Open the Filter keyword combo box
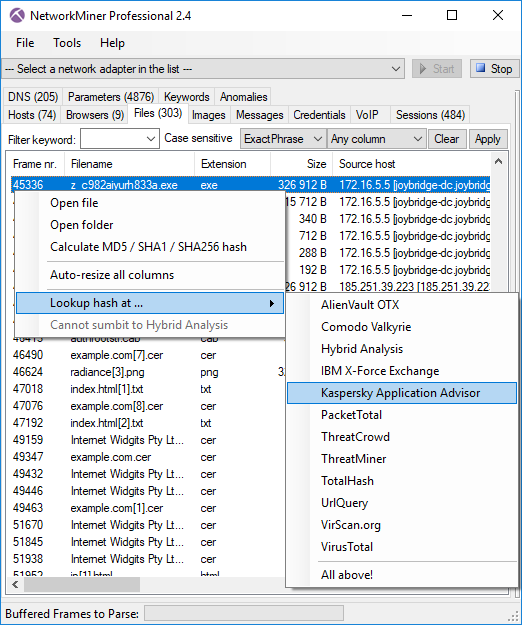 [x=120, y=139]
